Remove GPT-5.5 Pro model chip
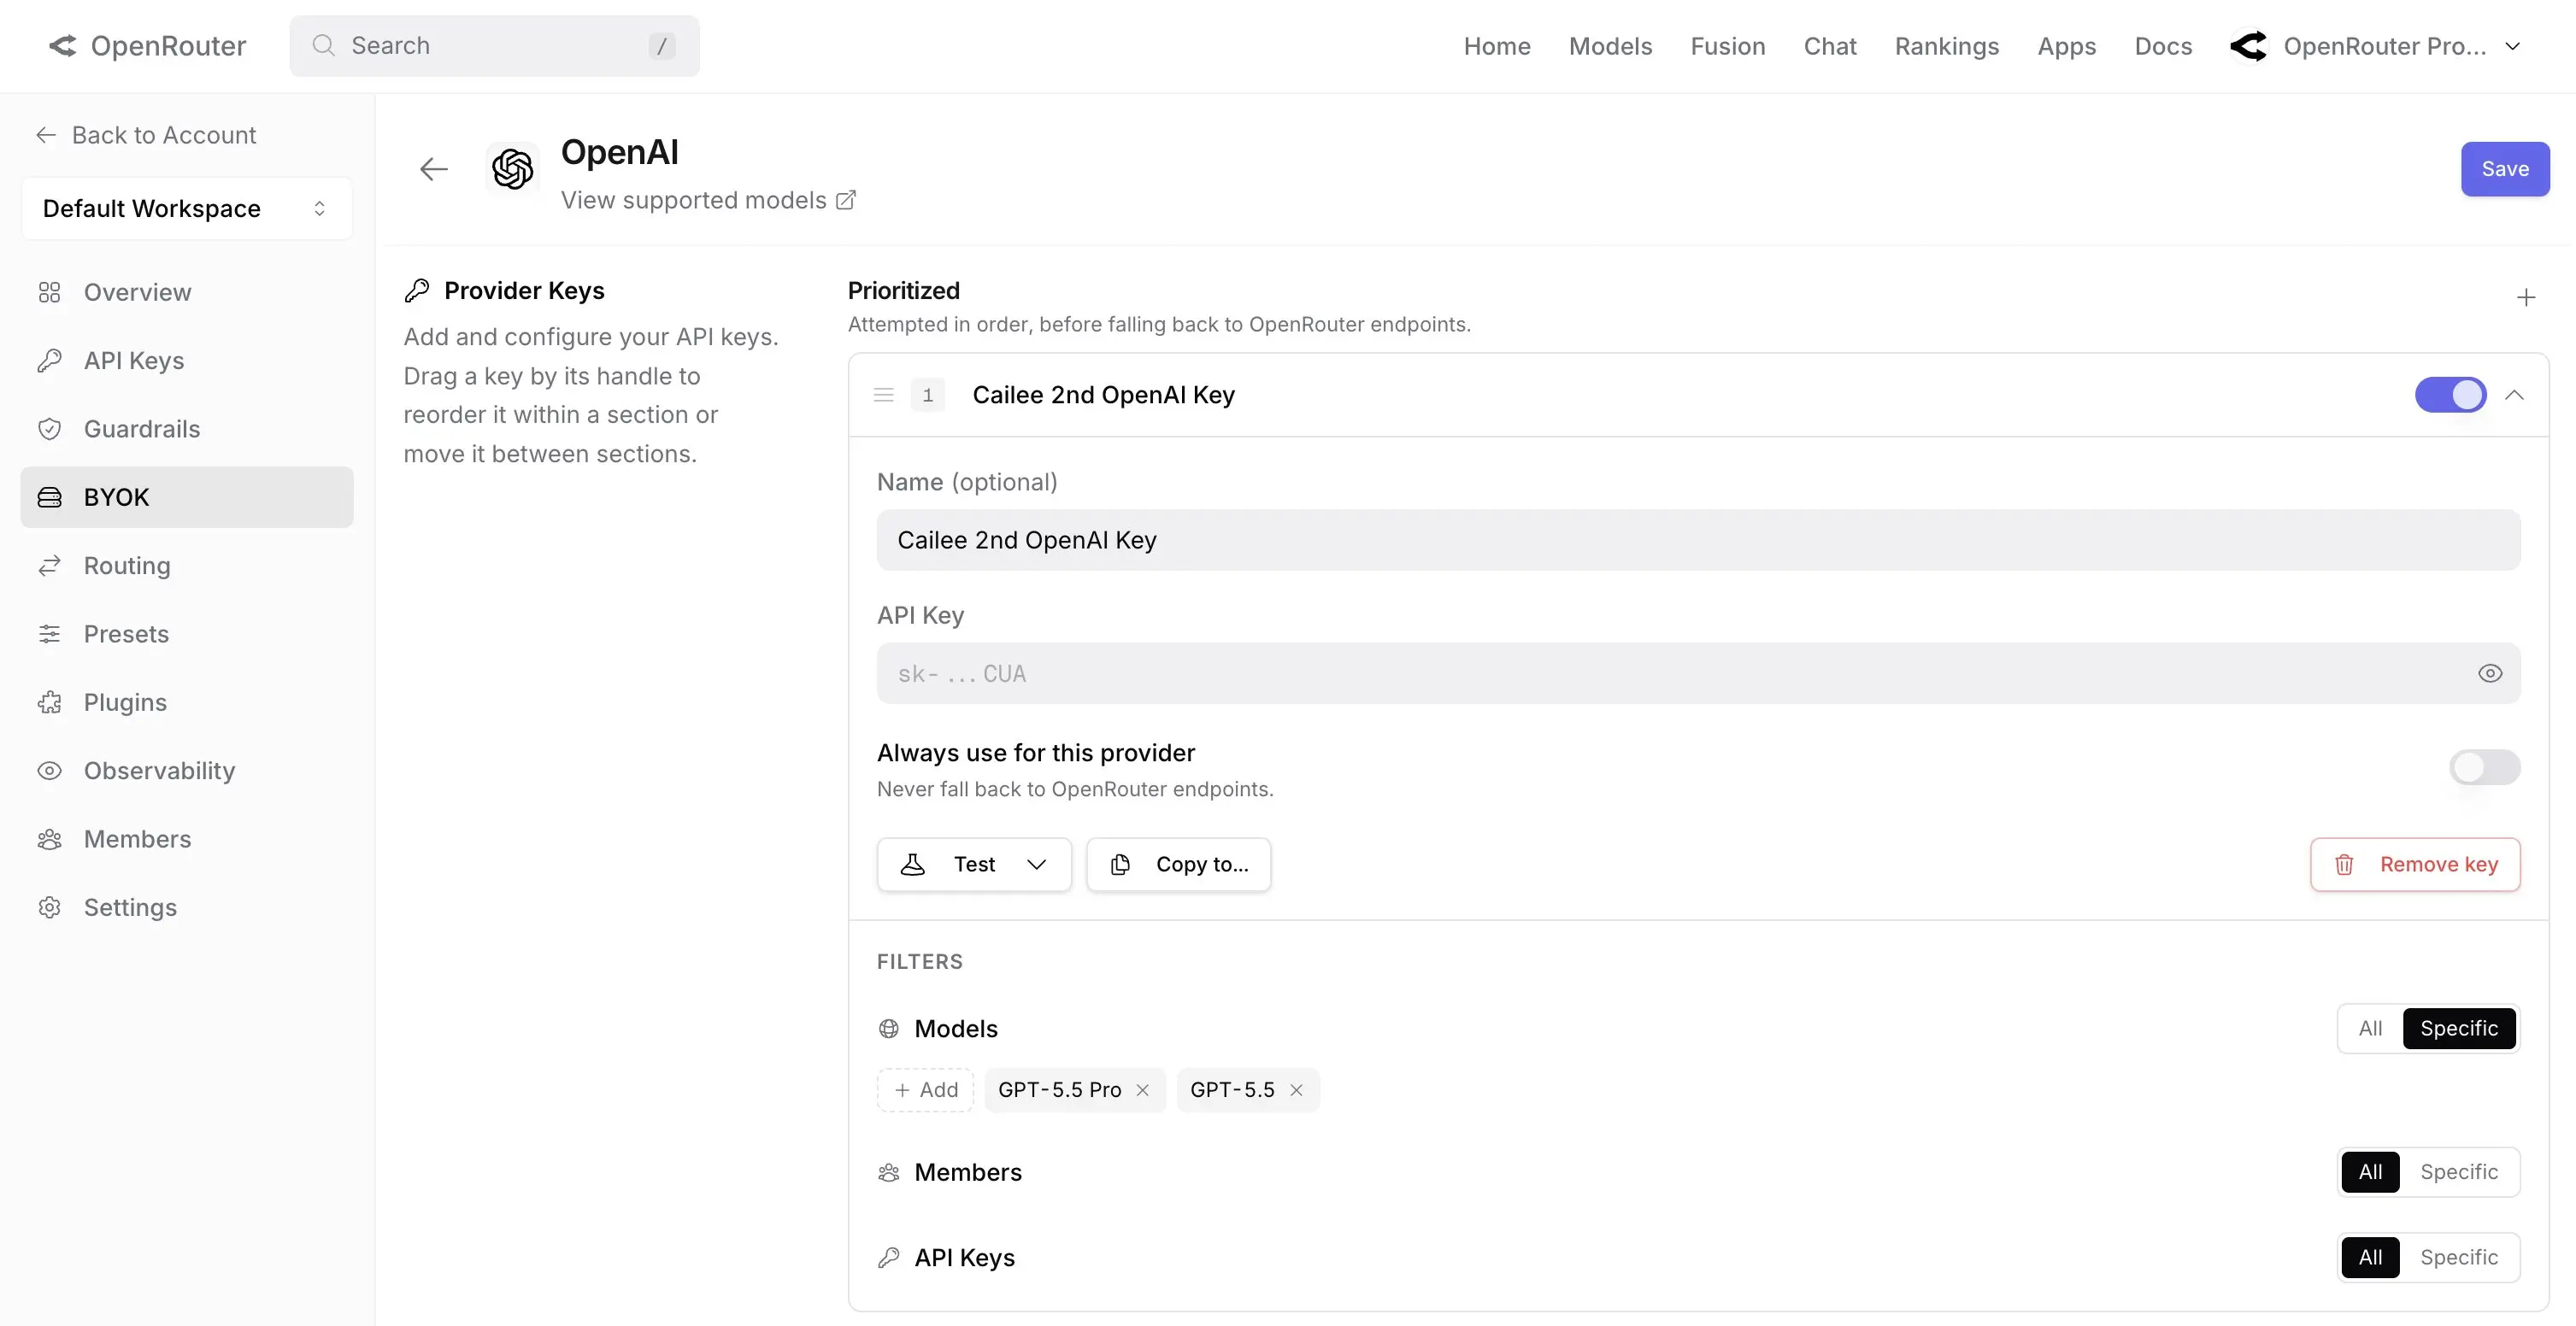This screenshot has width=2576, height=1326. coord(1143,1090)
